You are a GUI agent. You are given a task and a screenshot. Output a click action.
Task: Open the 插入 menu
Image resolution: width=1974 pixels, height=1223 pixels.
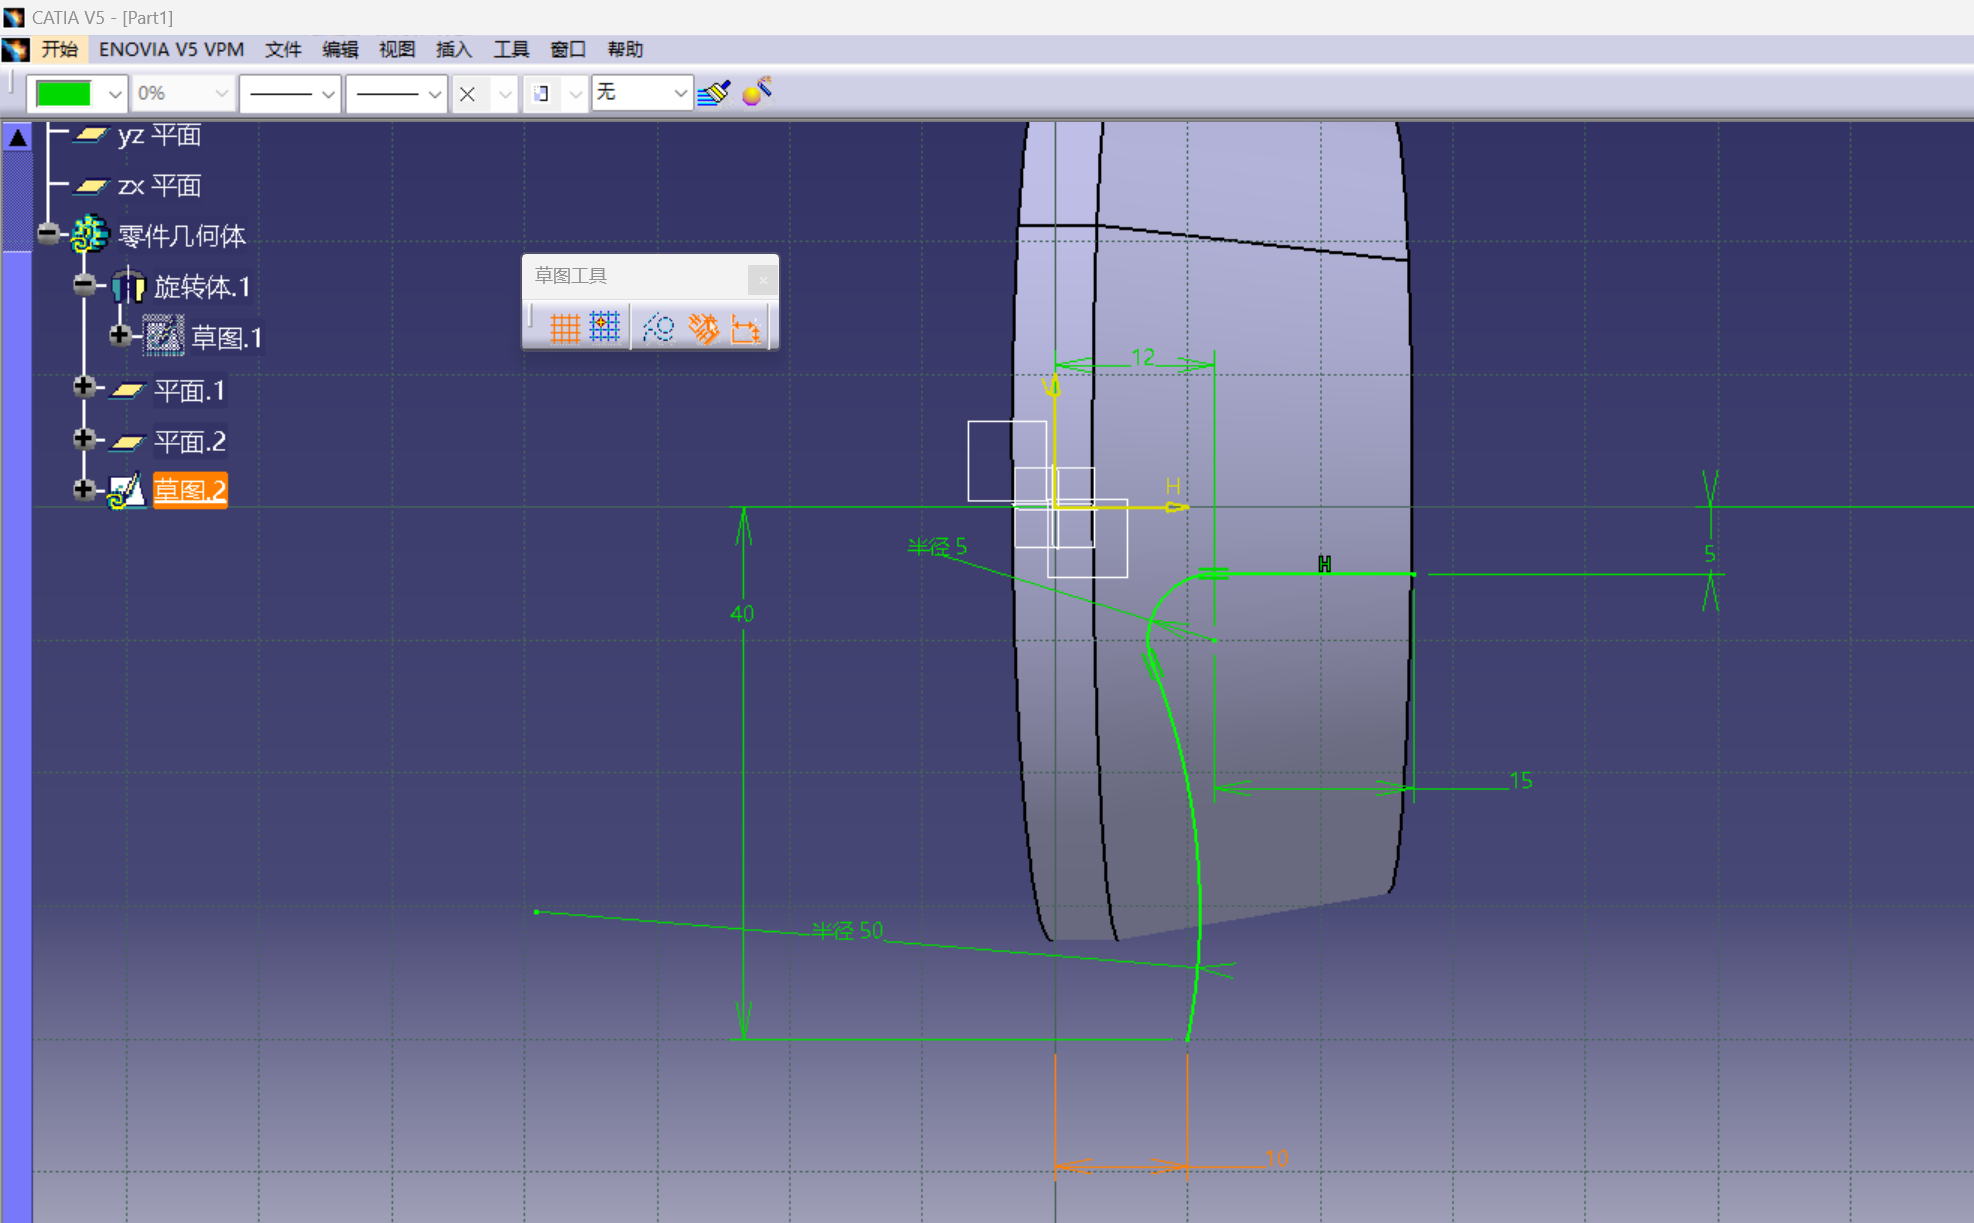[x=453, y=49]
